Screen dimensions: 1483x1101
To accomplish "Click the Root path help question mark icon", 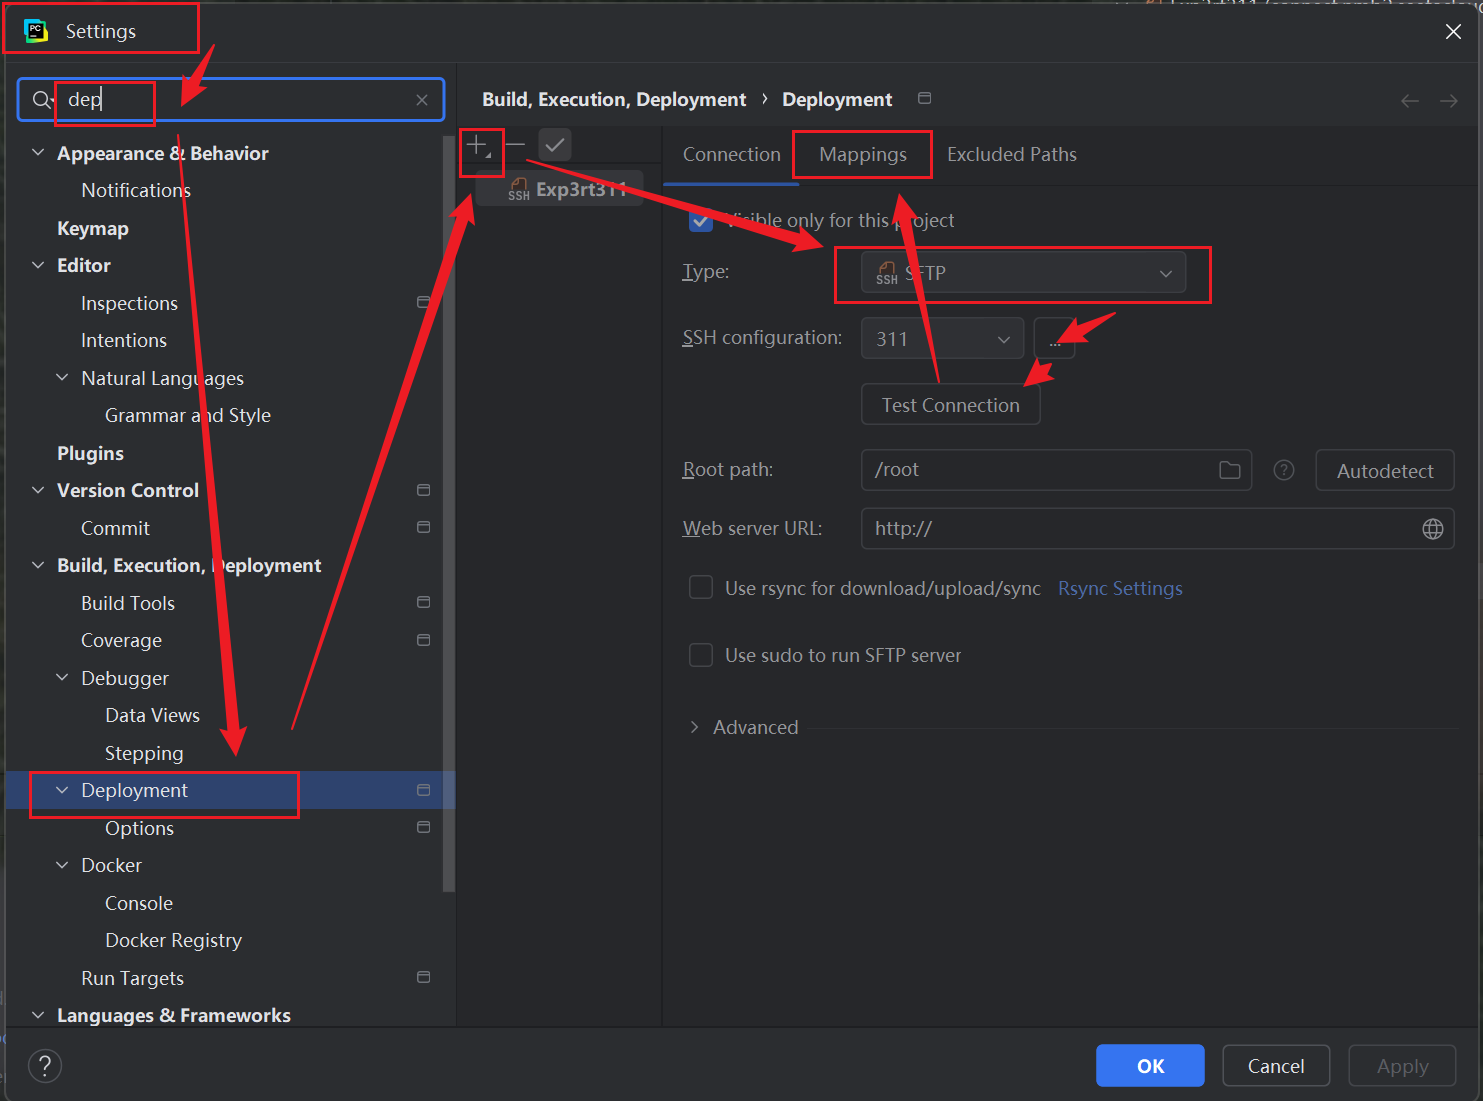I will (x=1283, y=469).
